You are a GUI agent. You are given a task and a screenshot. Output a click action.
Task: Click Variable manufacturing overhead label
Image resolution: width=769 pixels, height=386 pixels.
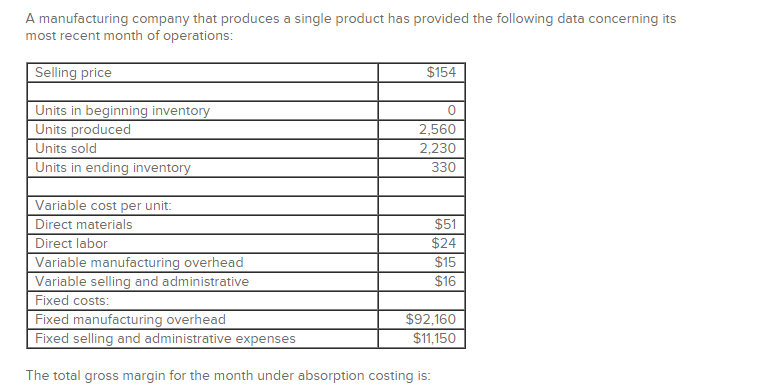pos(139,262)
